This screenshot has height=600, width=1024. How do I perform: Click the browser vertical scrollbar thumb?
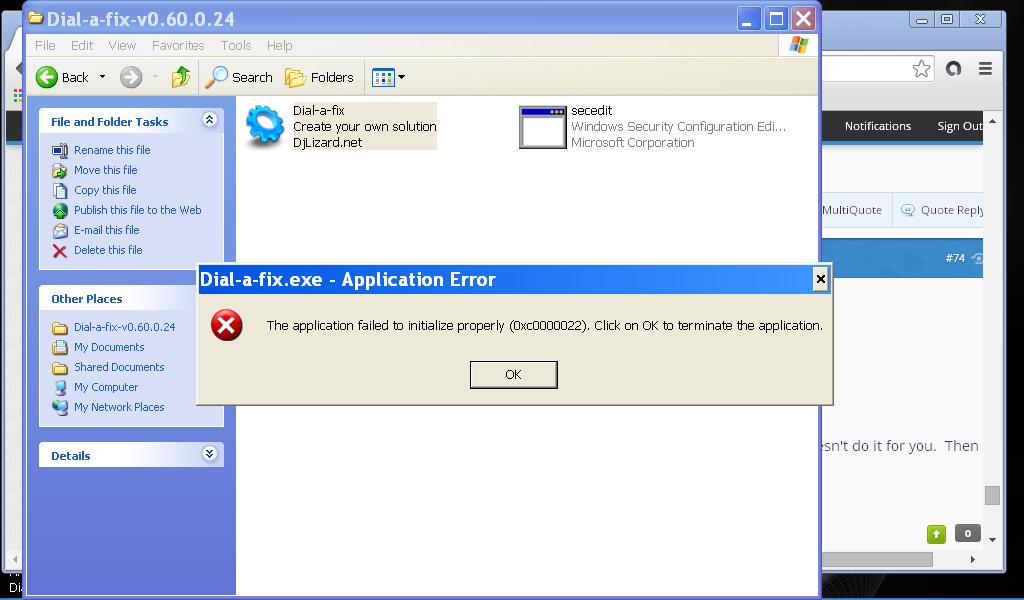(992, 496)
